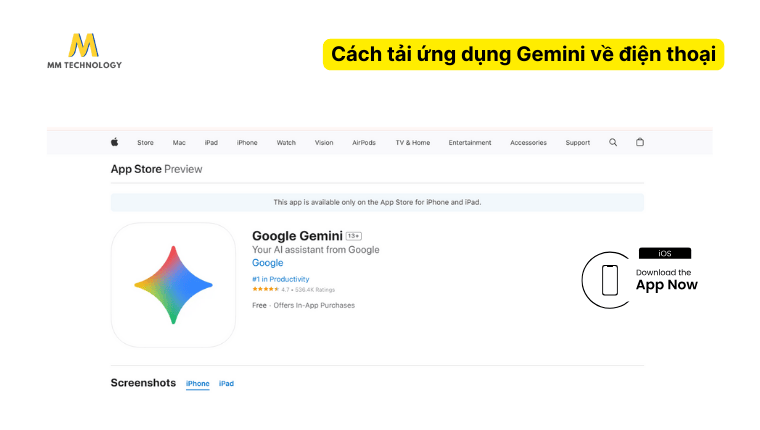The height and width of the screenshot is (430, 760).
Task: Click the phone icon in Download badge
Action: click(x=610, y=280)
